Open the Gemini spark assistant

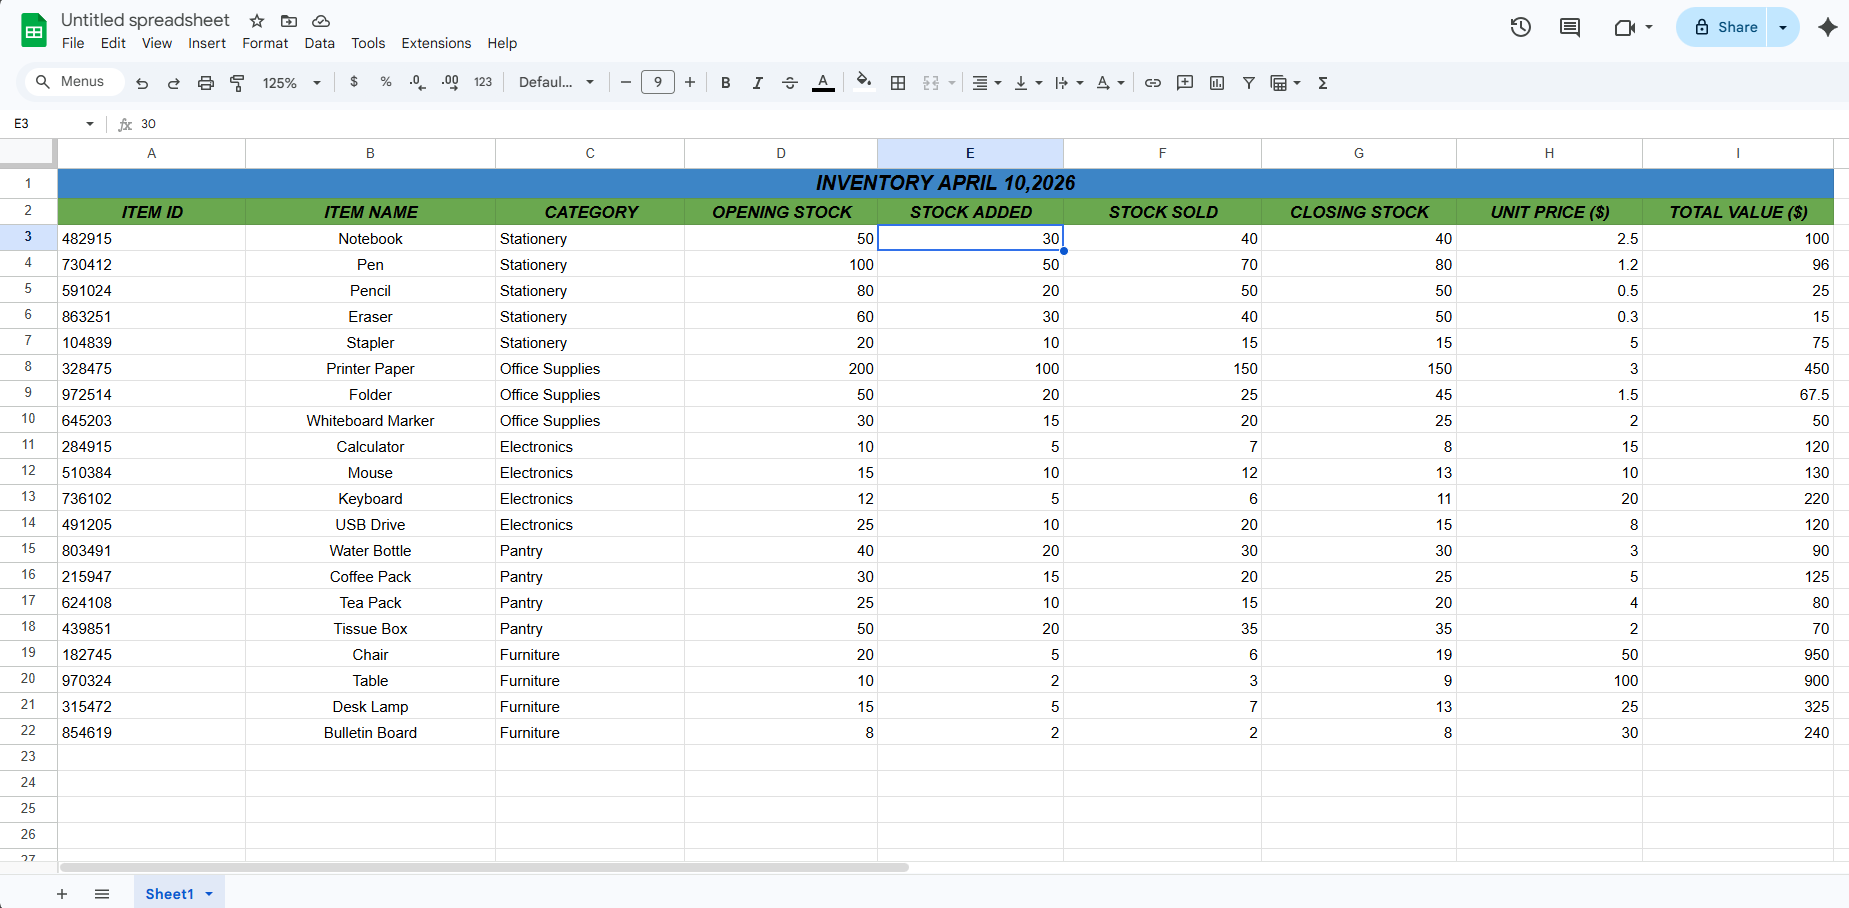[x=1828, y=27]
